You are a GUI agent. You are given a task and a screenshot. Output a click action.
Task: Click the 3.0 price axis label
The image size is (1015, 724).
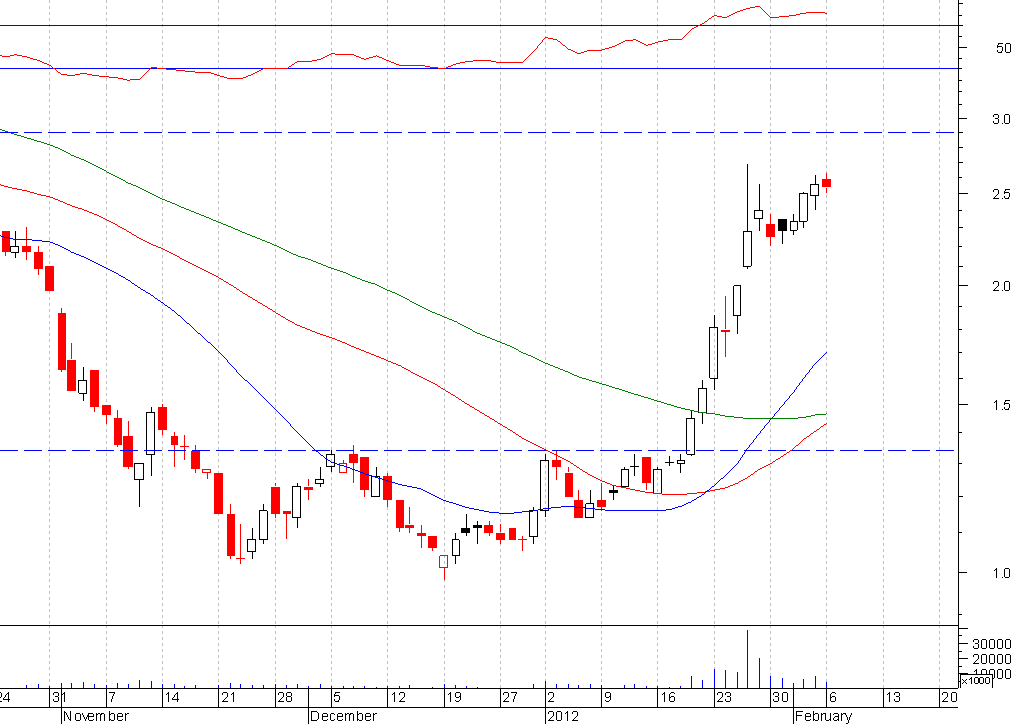tap(1001, 119)
